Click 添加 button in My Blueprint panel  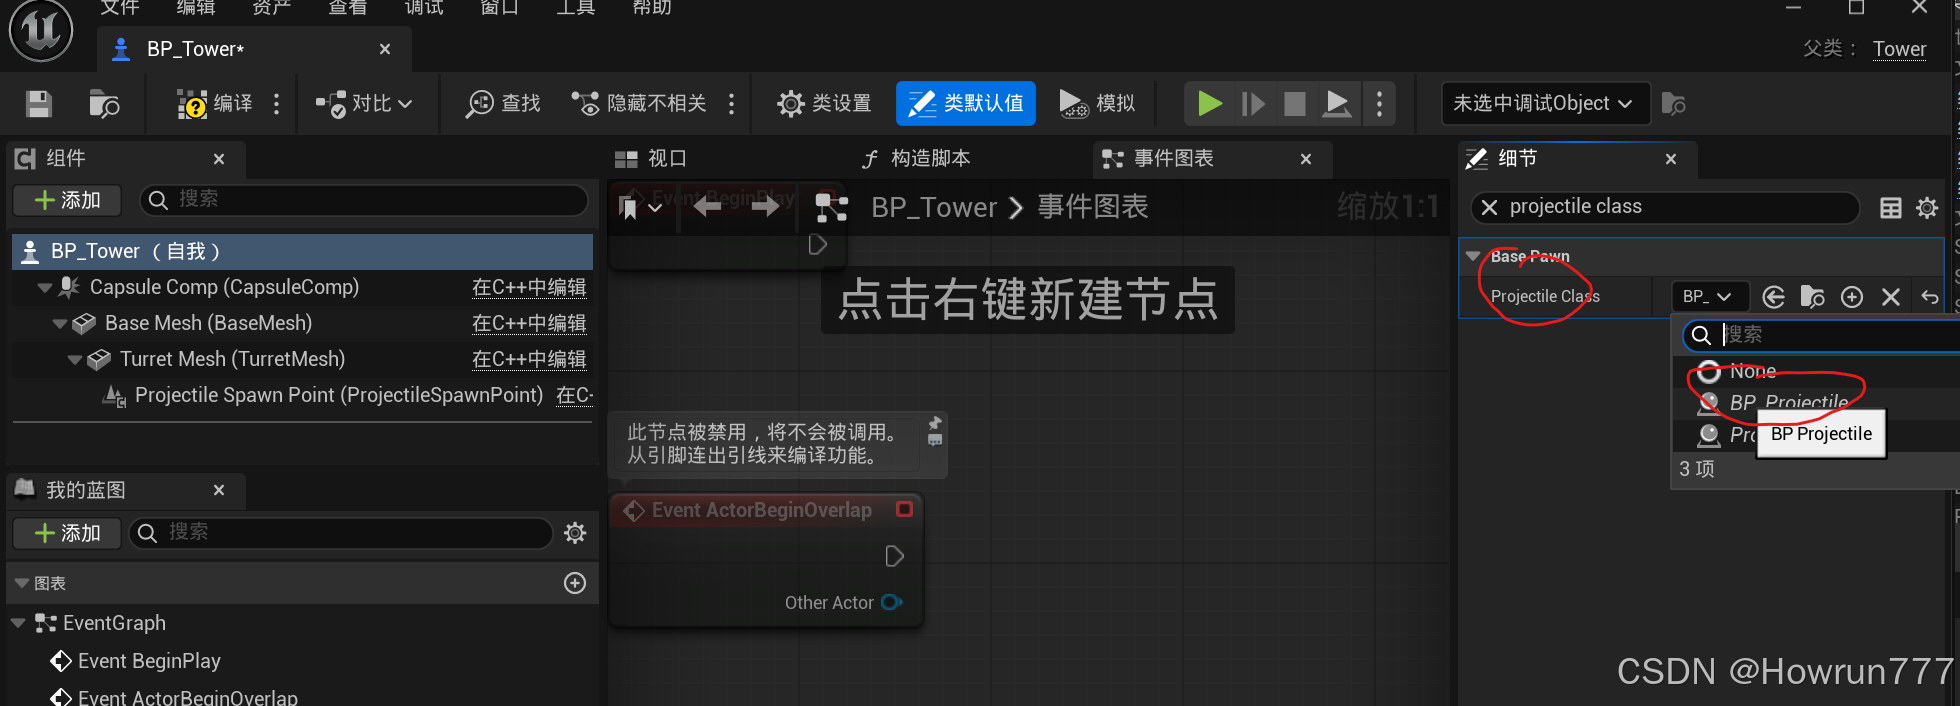tap(67, 533)
